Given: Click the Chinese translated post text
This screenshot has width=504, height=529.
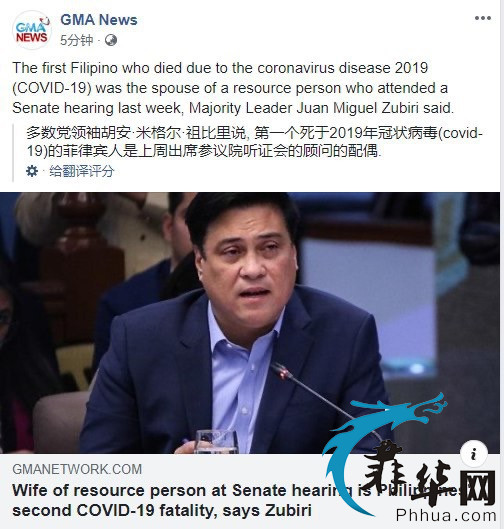Looking at the screenshot, I should pos(255,142).
